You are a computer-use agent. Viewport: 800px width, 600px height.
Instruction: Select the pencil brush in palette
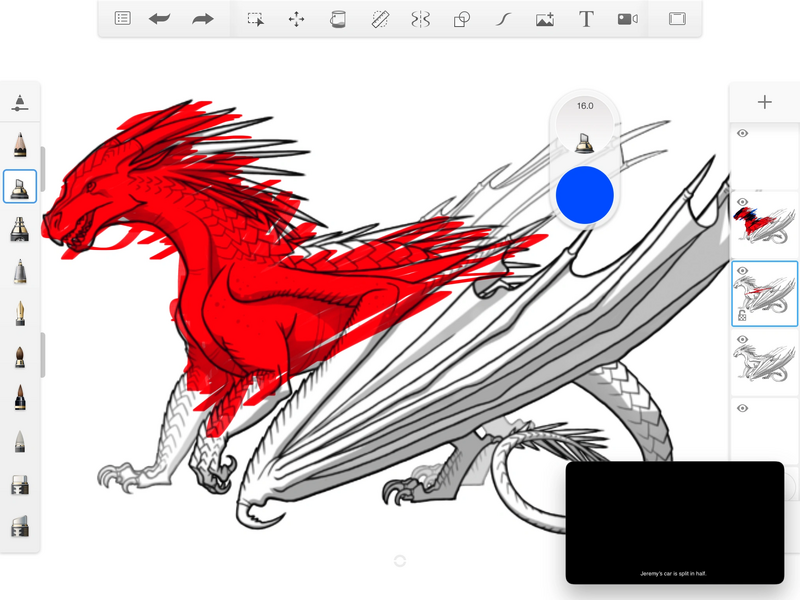coord(20,145)
